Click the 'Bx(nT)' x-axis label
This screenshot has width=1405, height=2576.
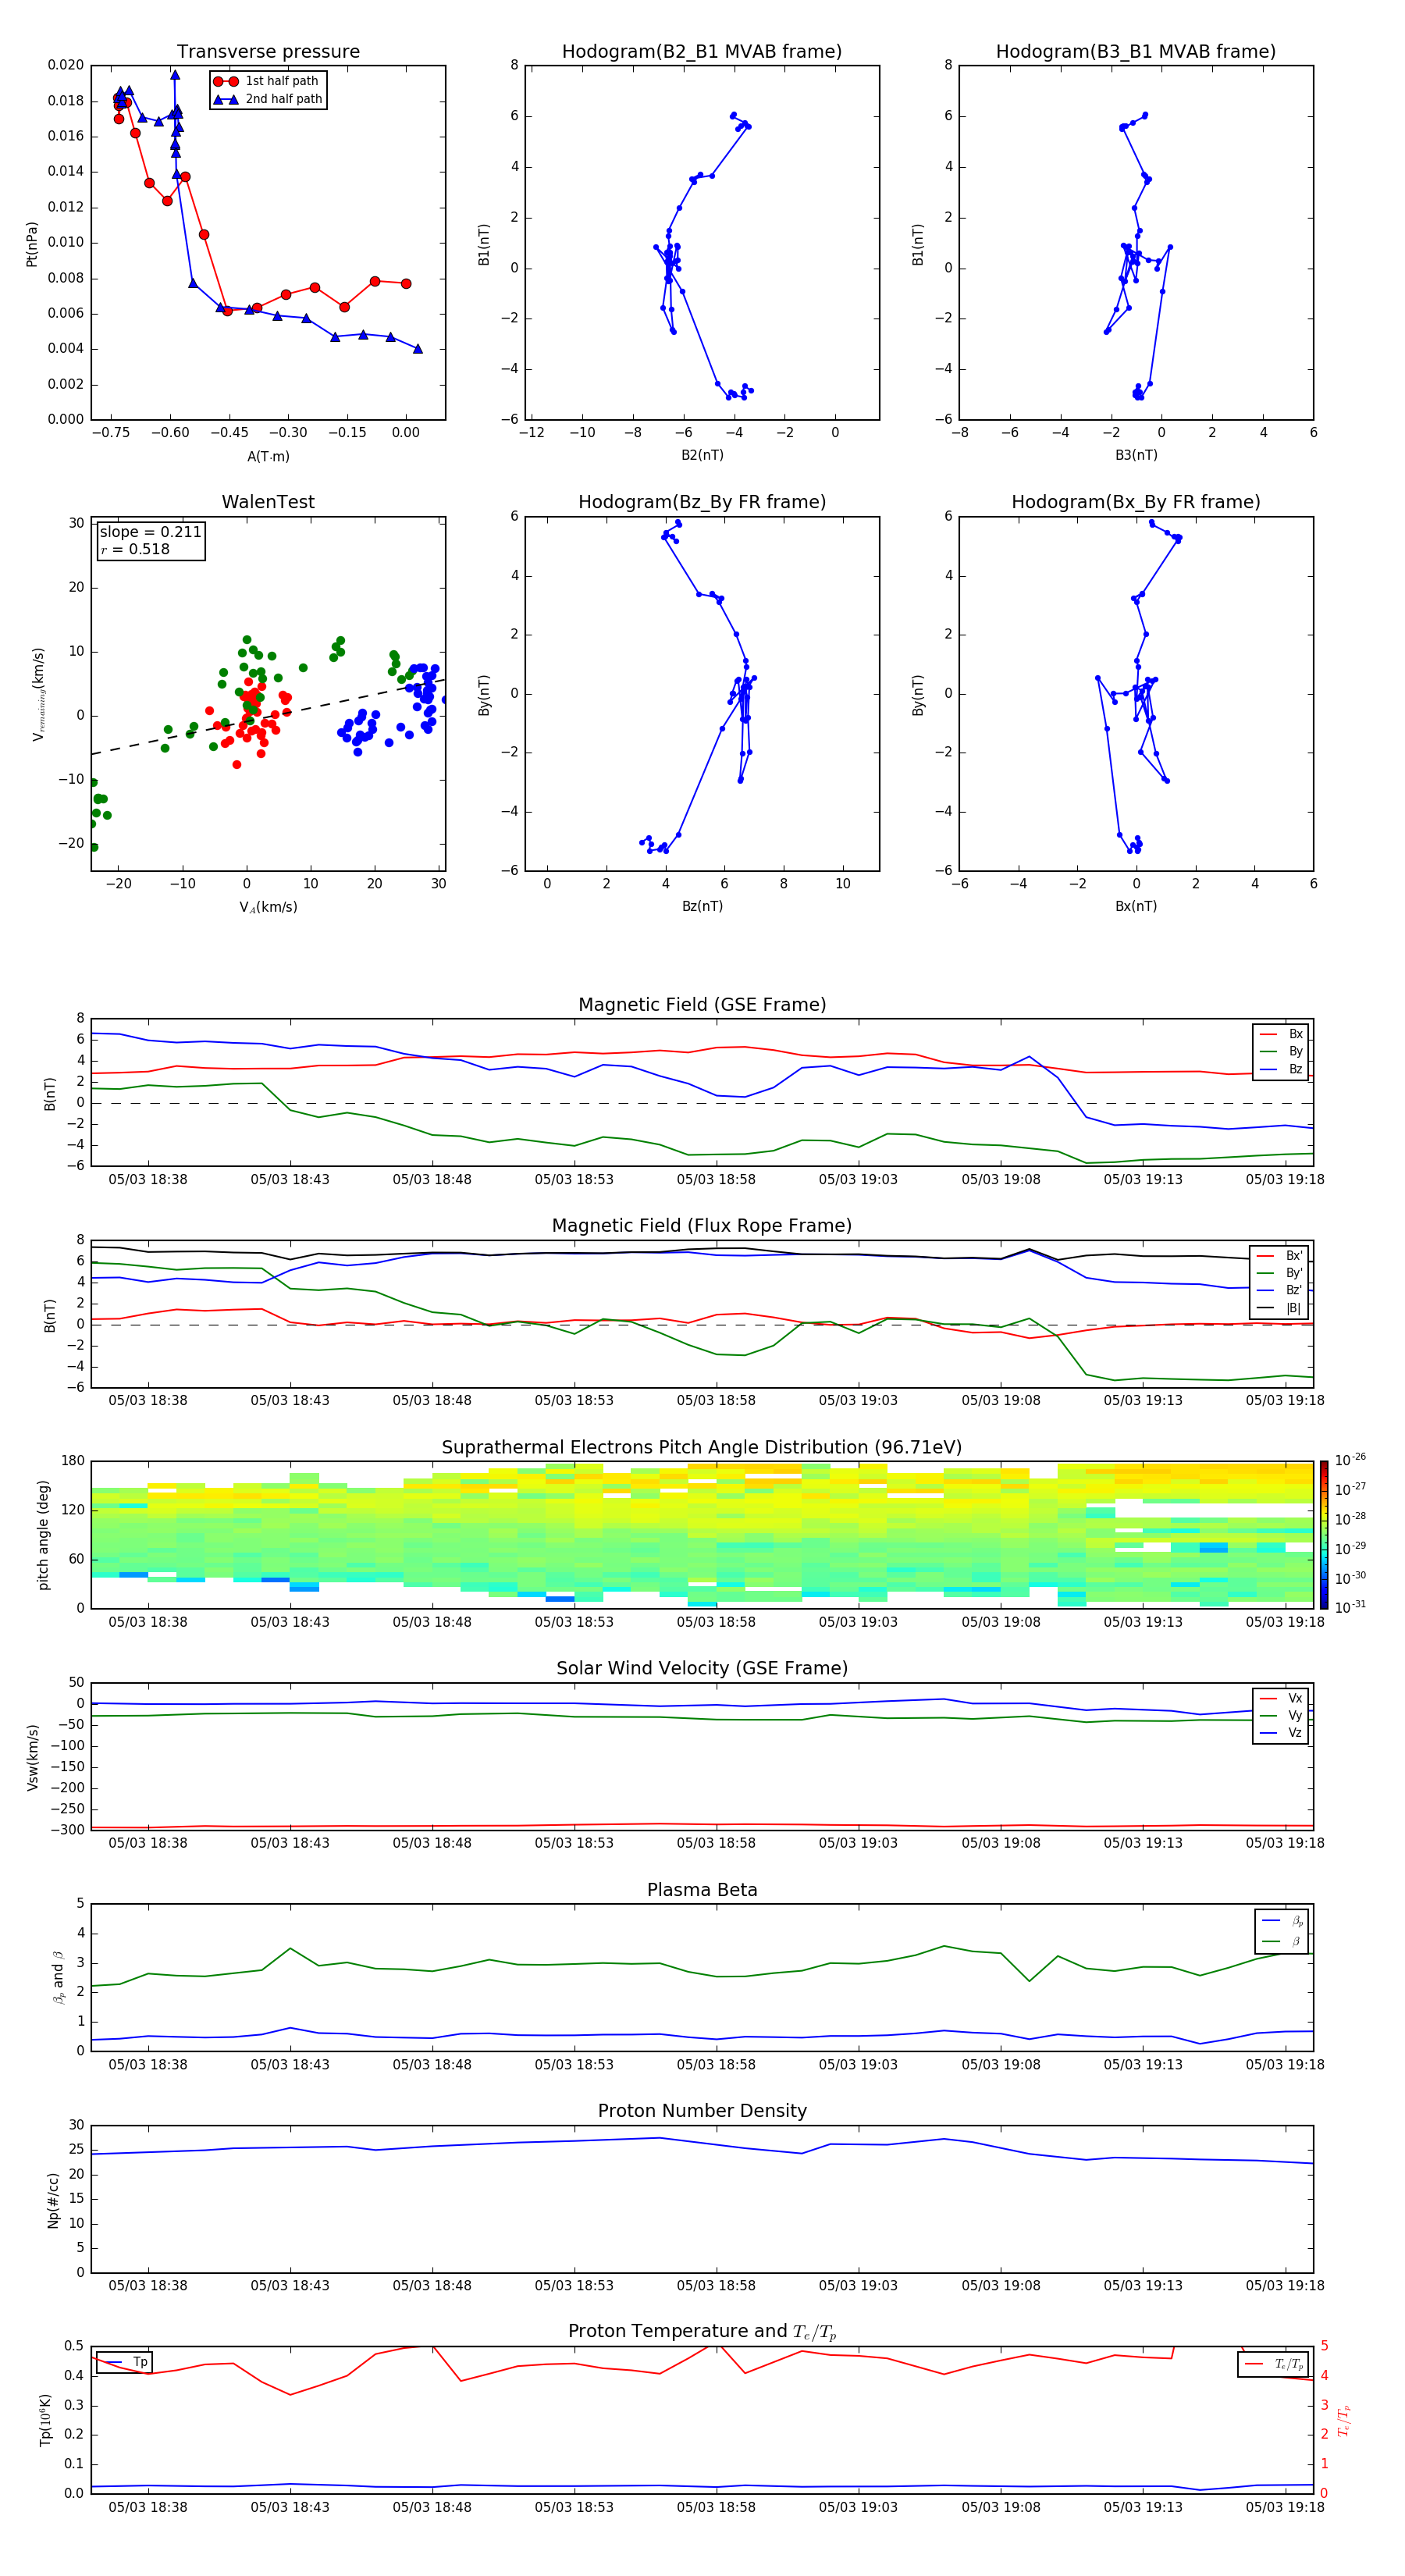(x=1136, y=906)
